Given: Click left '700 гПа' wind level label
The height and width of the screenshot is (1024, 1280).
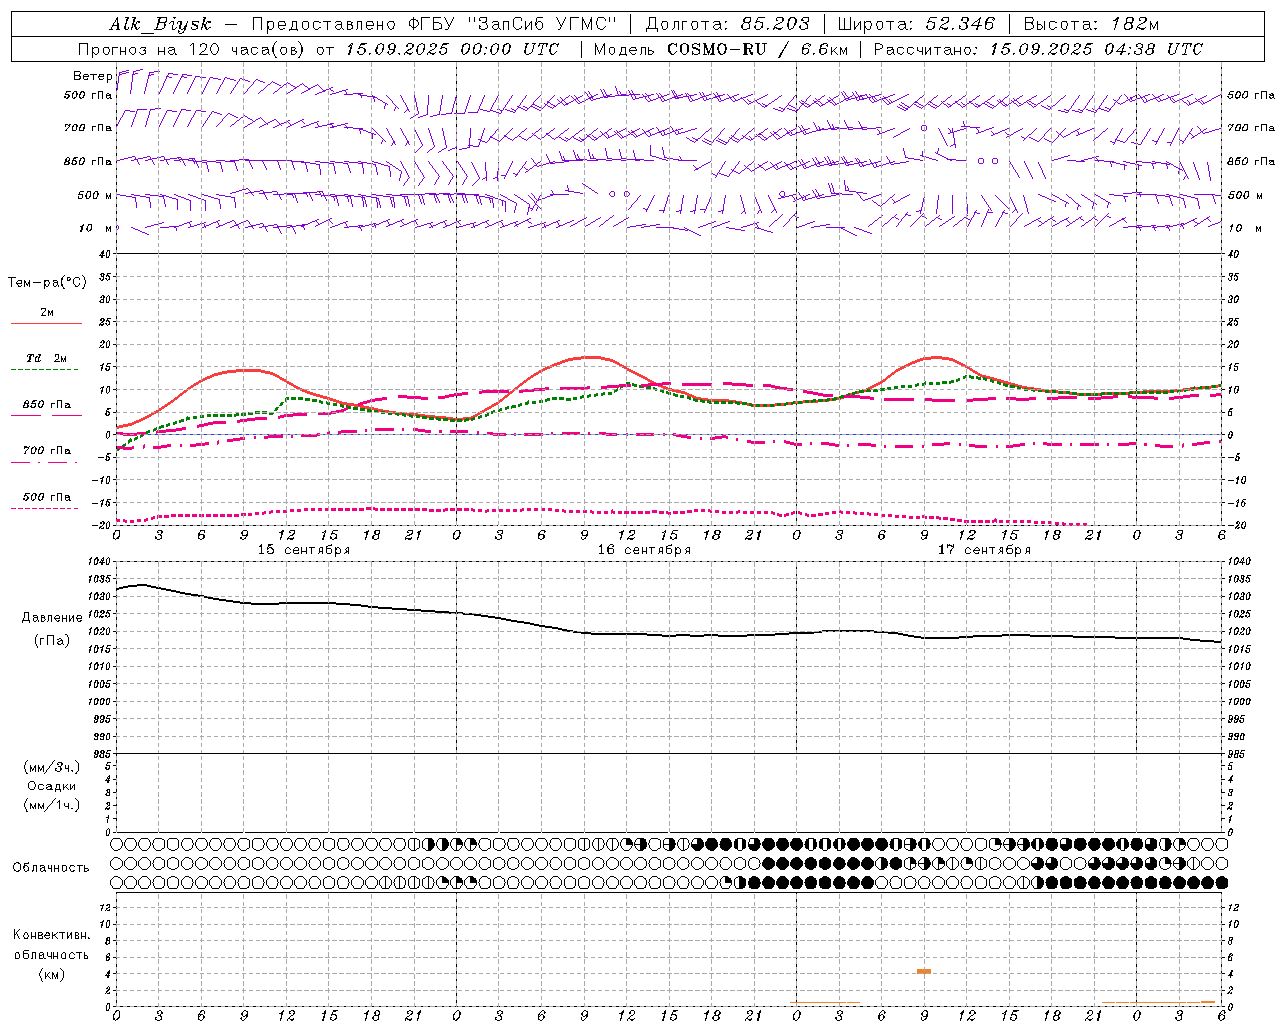Looking at the screenshot, I should [88, 128].
